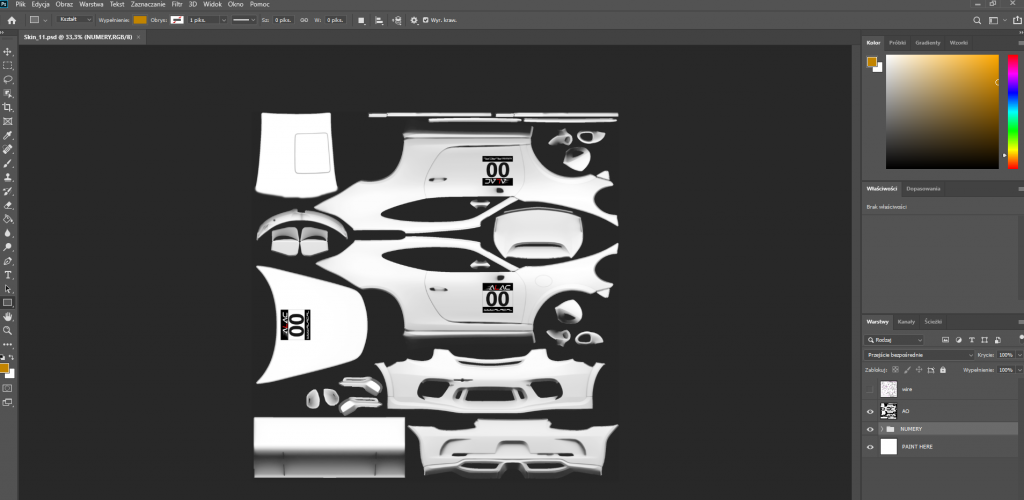Select the Paint Bucket tool
The width and height of the screenshot is (1024, 500).
[8, 219]
